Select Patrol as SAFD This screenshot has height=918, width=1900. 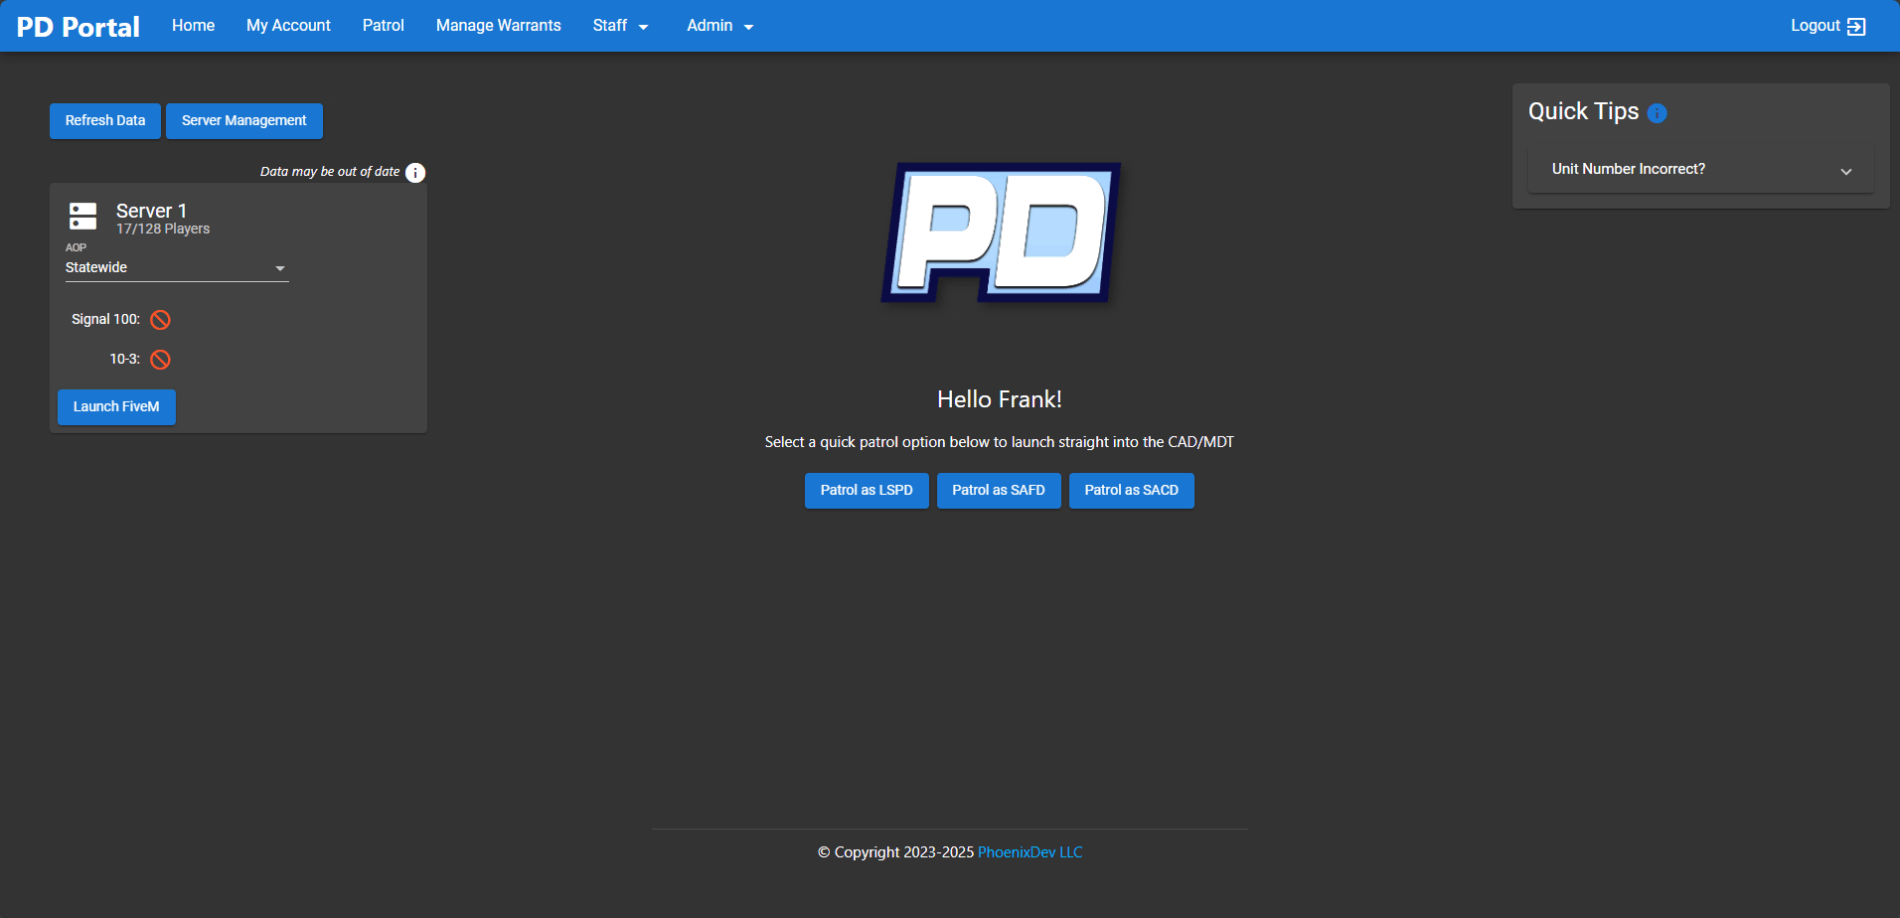[998, 490]
